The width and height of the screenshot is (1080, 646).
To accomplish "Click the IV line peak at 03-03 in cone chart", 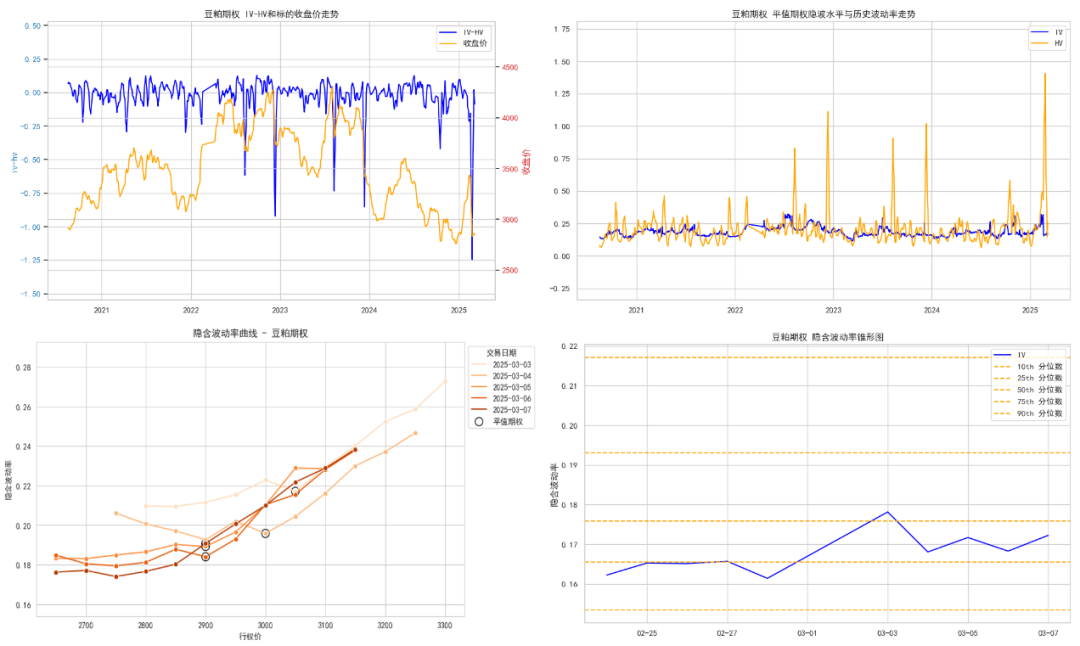I will pyautogui.click(x=887, y=512).
